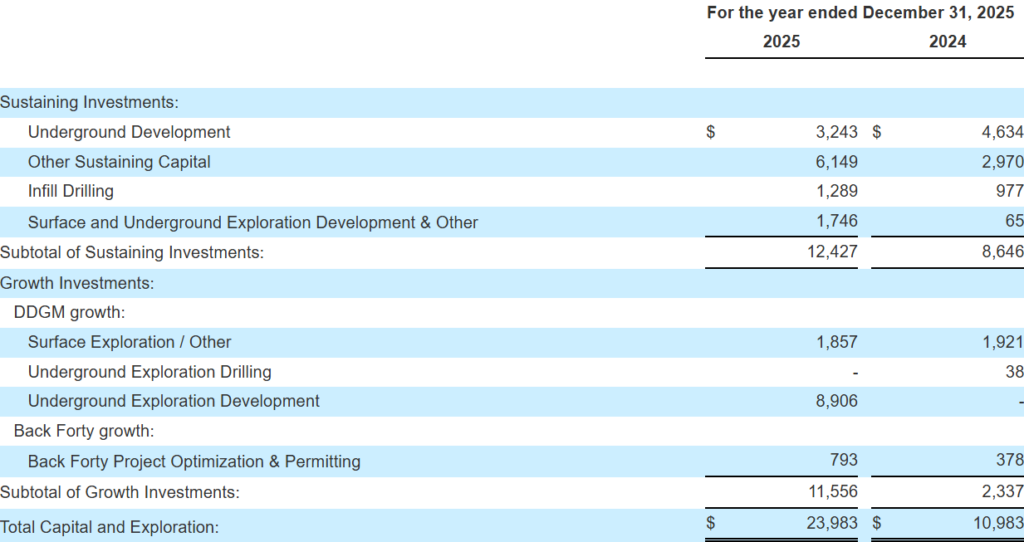Click the 8,646 sustaining subtotal for 2024

click(1002, 253)
